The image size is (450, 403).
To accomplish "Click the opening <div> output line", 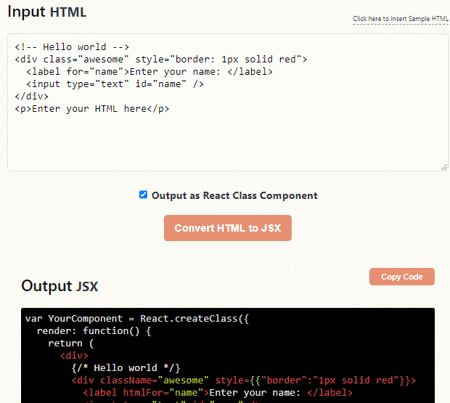I will pyautogui.click(x=74, y=356).
